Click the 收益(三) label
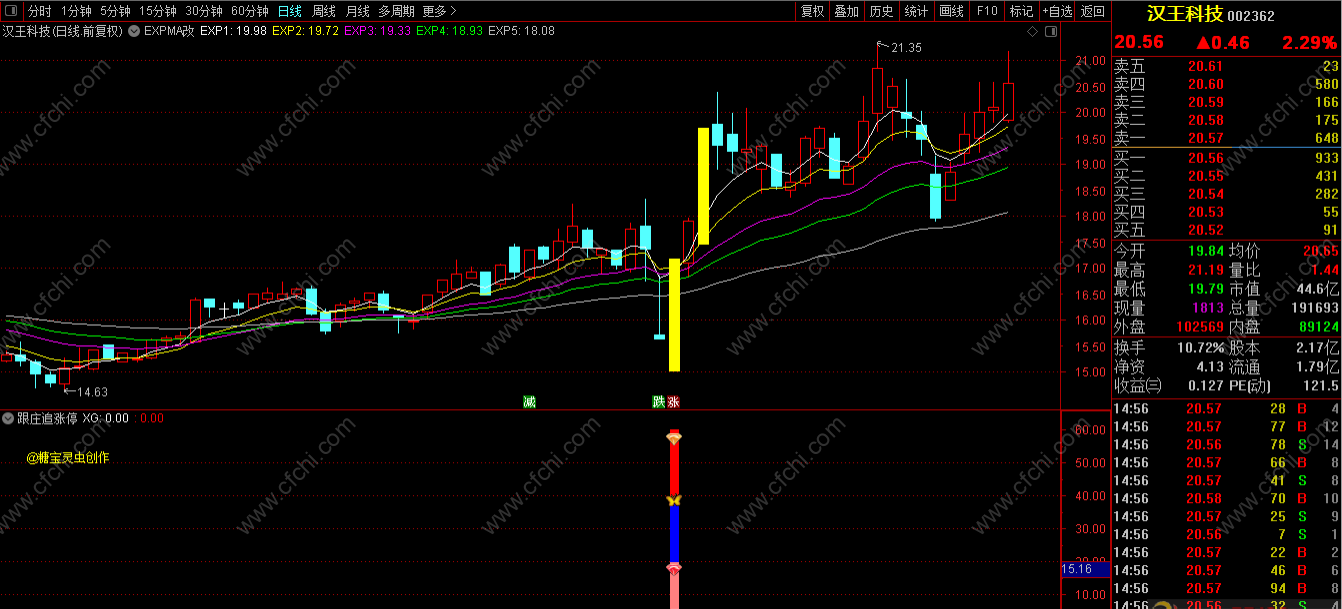This screenshot has height=609, width=1342. pyautogui.click(x=1138, y=386)
